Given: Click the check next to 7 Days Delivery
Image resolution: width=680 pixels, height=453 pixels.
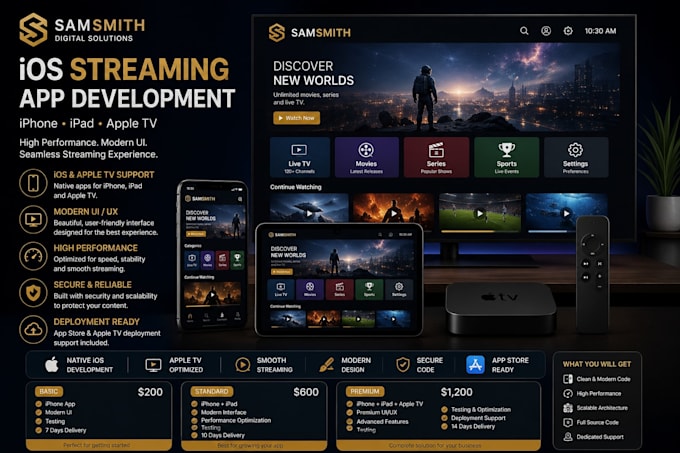Looking at the screenshot, I should point(39,430).
